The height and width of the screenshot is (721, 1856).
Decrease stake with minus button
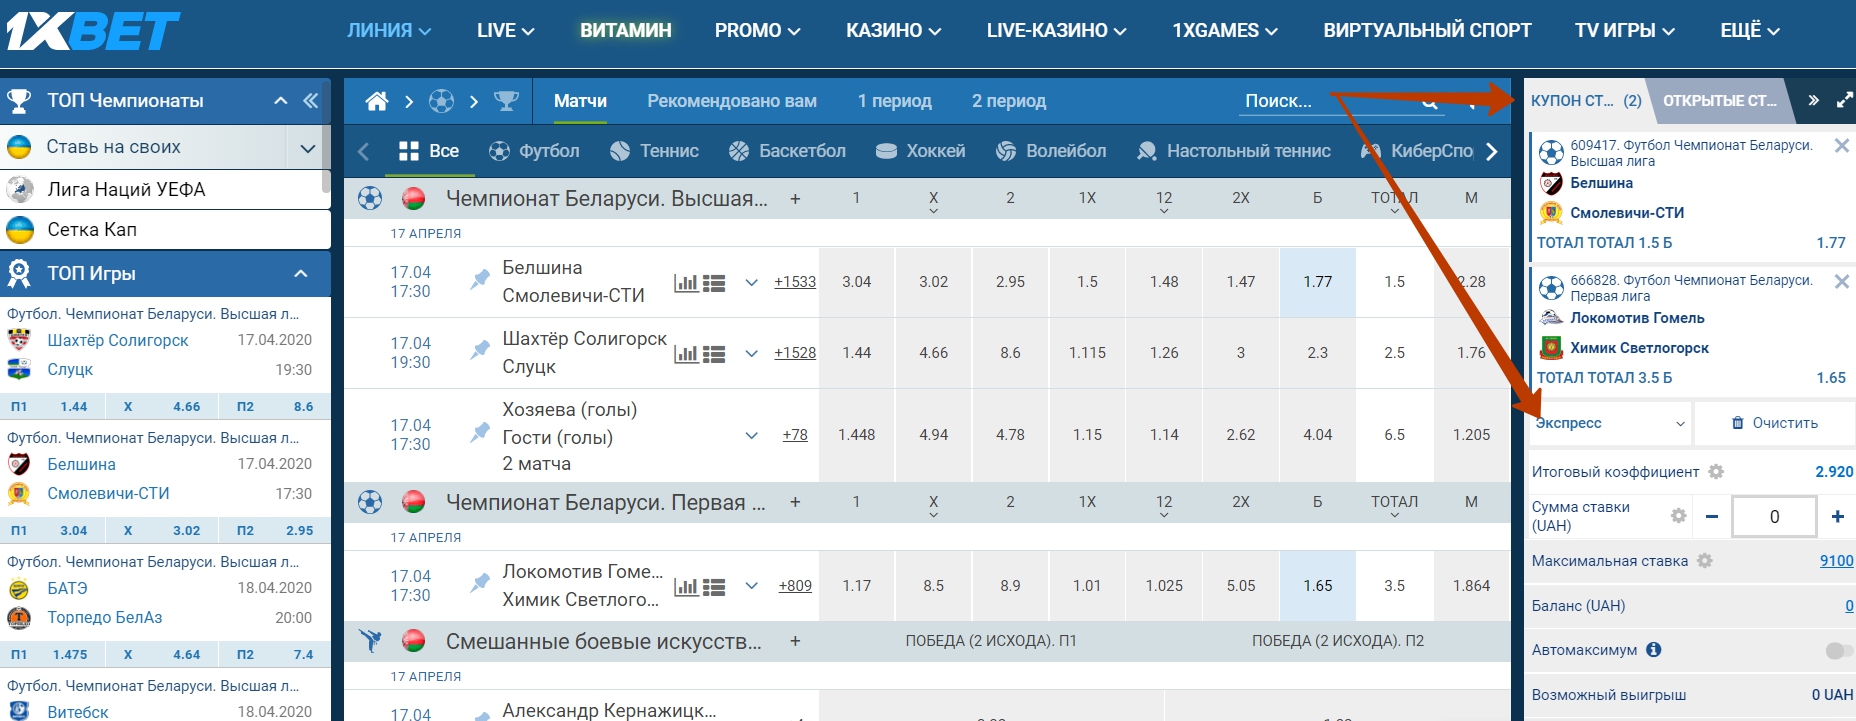click(1712, 517)
